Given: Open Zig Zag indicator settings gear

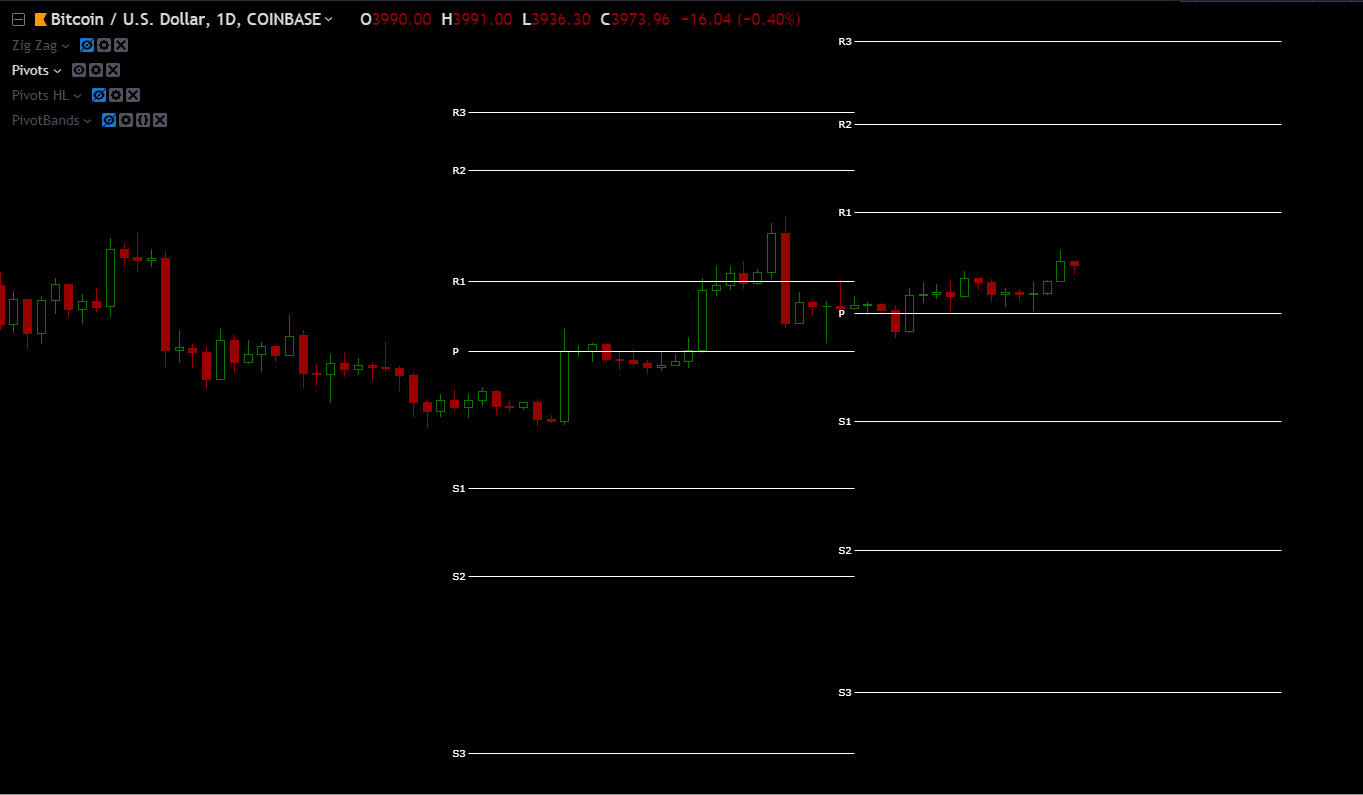Looking at the screenshot, I should tap(104, 45).
